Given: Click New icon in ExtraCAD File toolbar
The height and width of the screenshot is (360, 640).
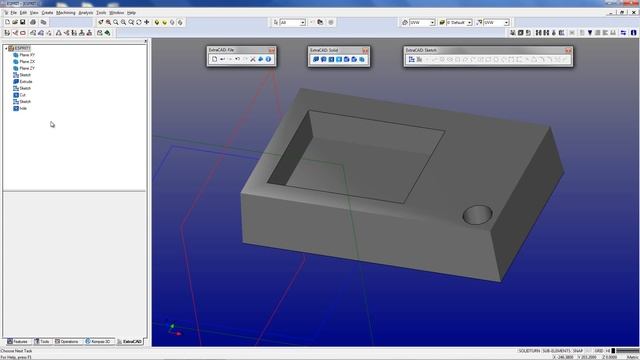Looking at the screenshot, I should point(214,59).
